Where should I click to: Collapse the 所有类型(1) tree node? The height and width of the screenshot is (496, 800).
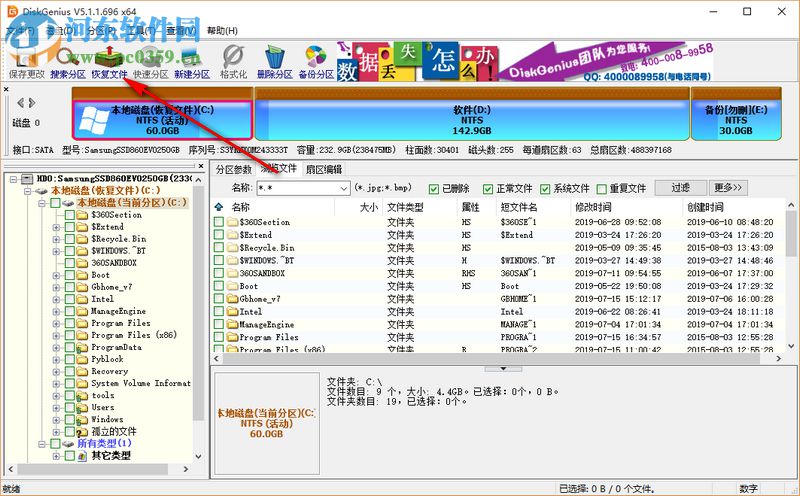(x=42, y=444)
